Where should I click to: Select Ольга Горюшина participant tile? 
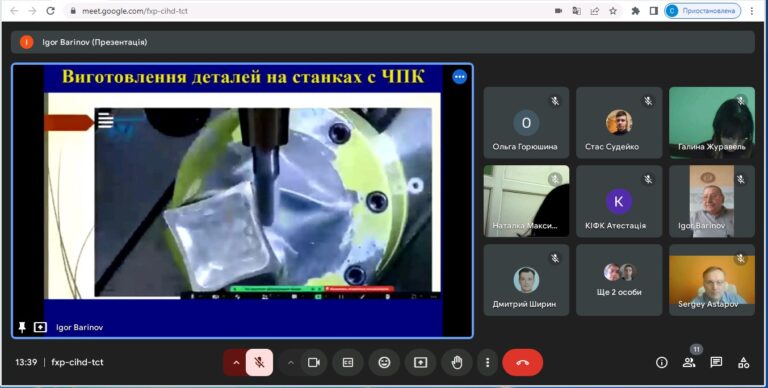(x=526, y=122)
